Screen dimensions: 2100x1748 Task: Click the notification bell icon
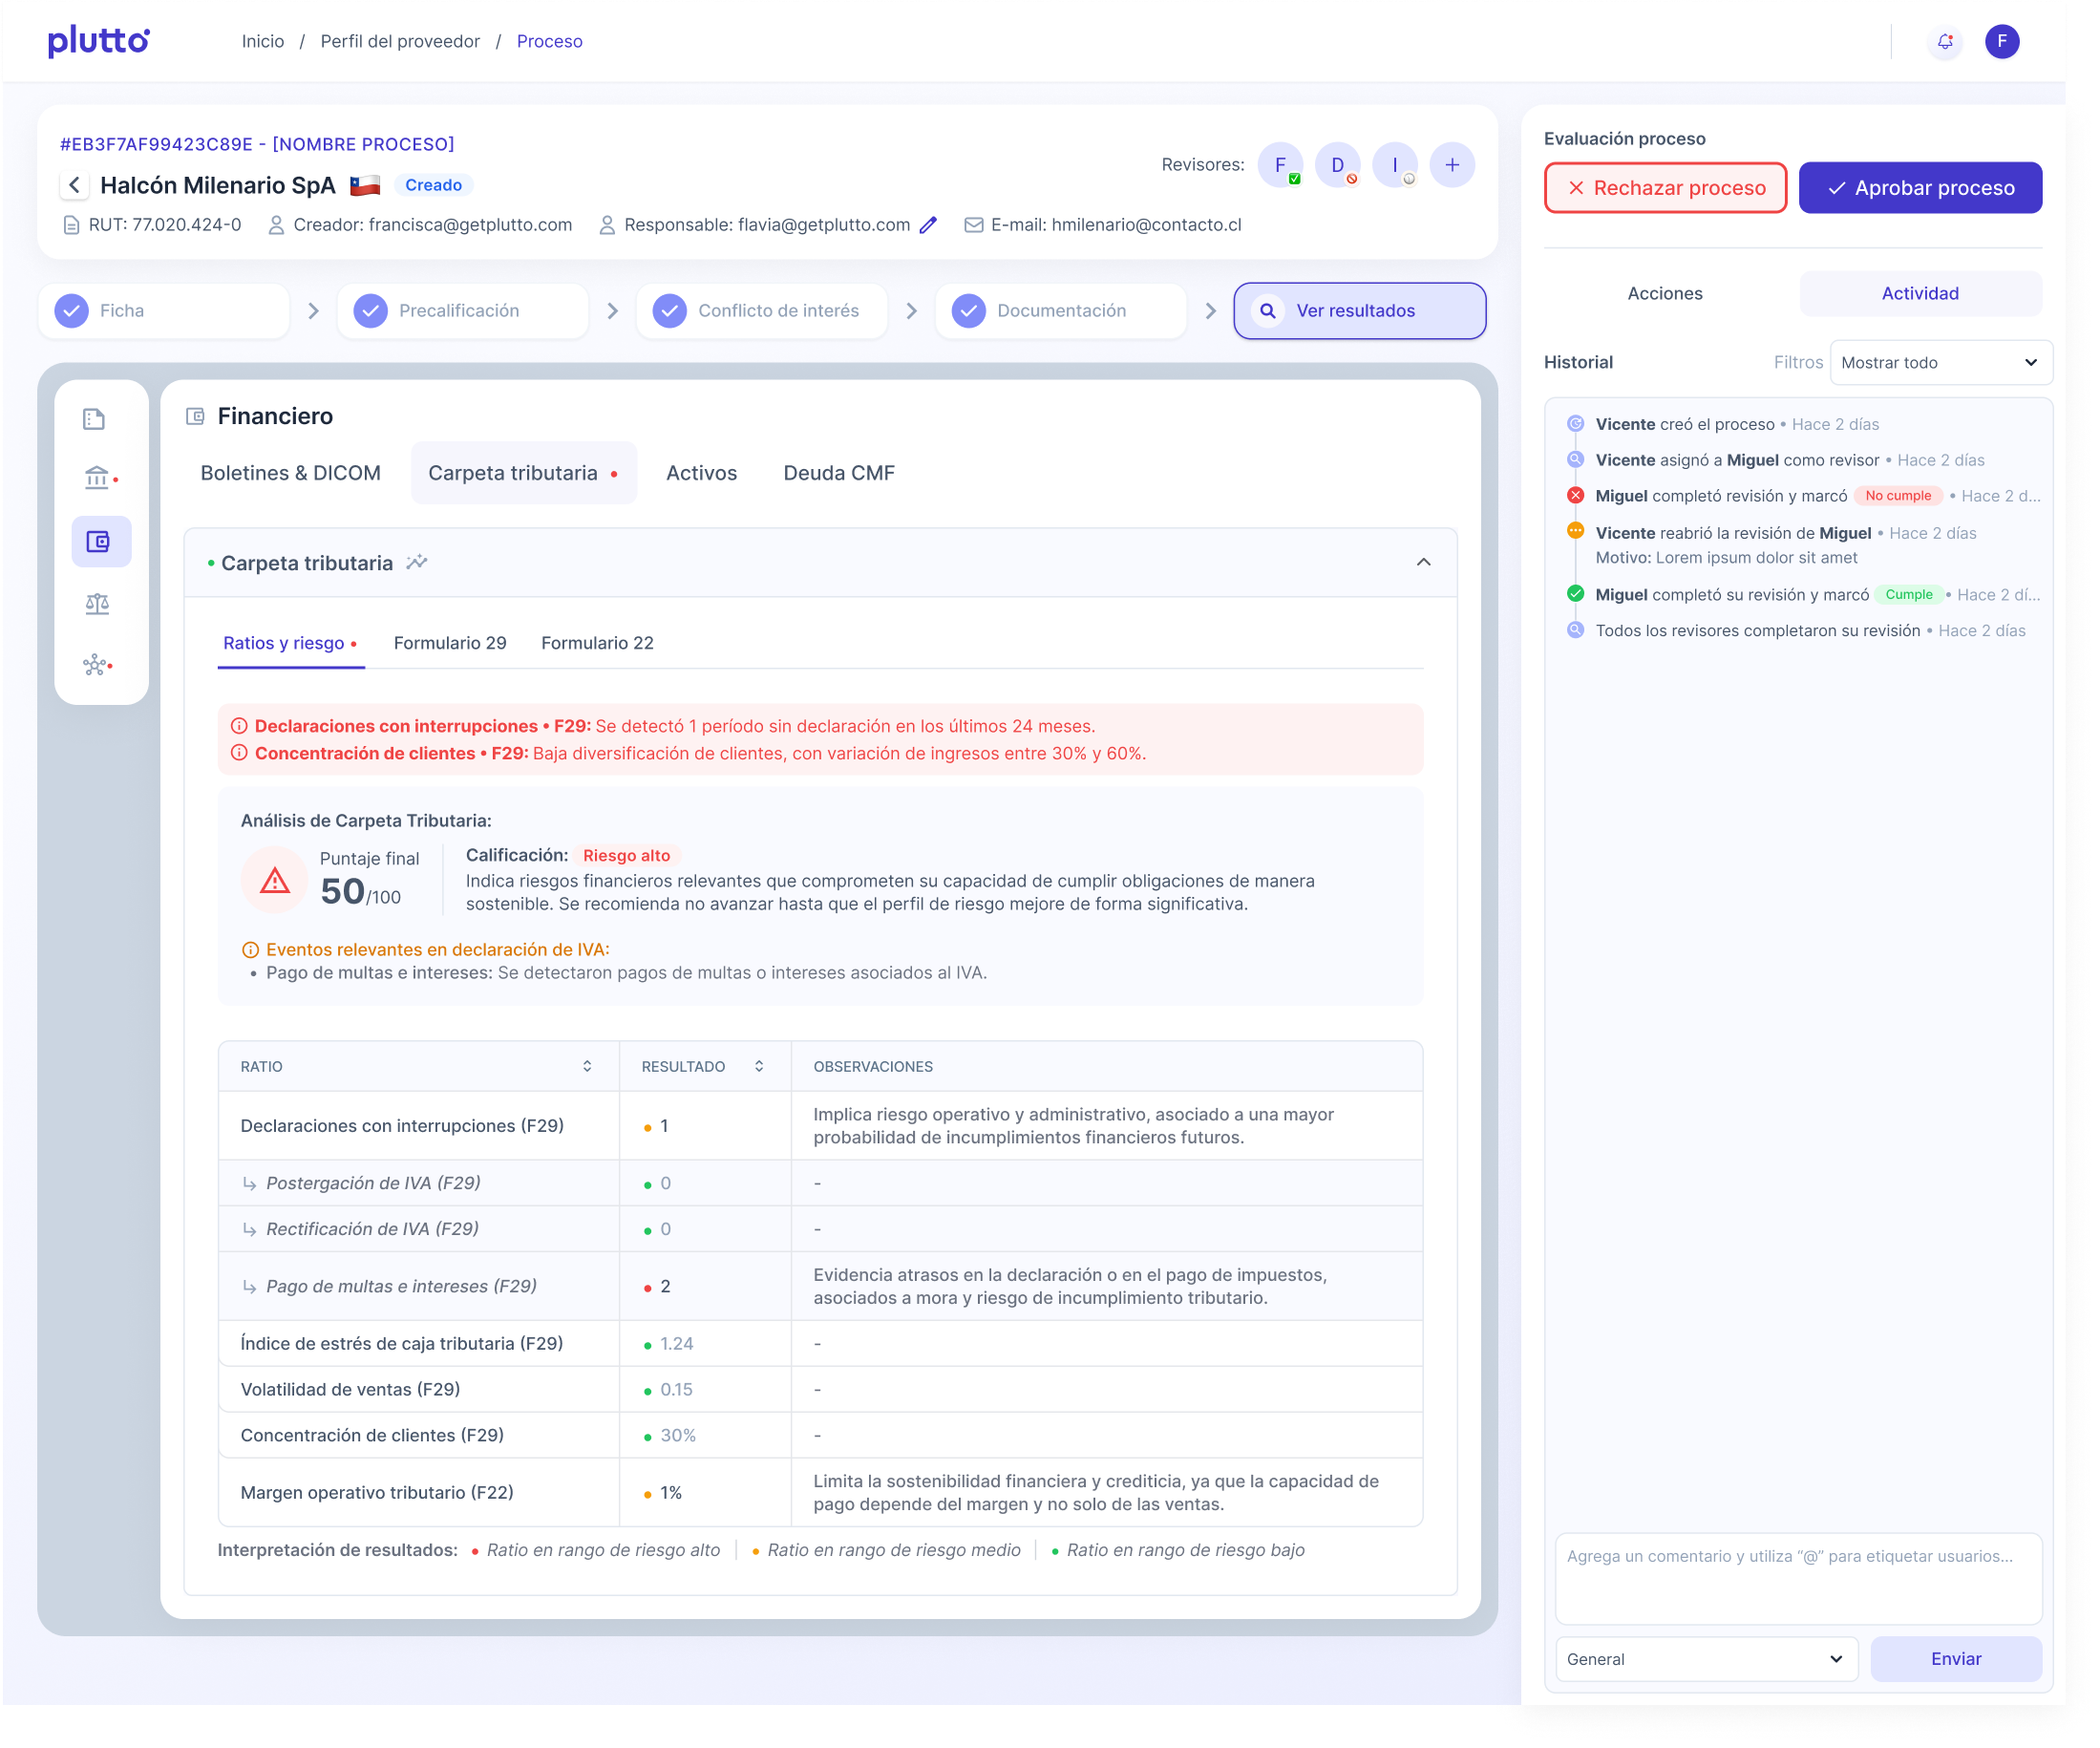1944,42
